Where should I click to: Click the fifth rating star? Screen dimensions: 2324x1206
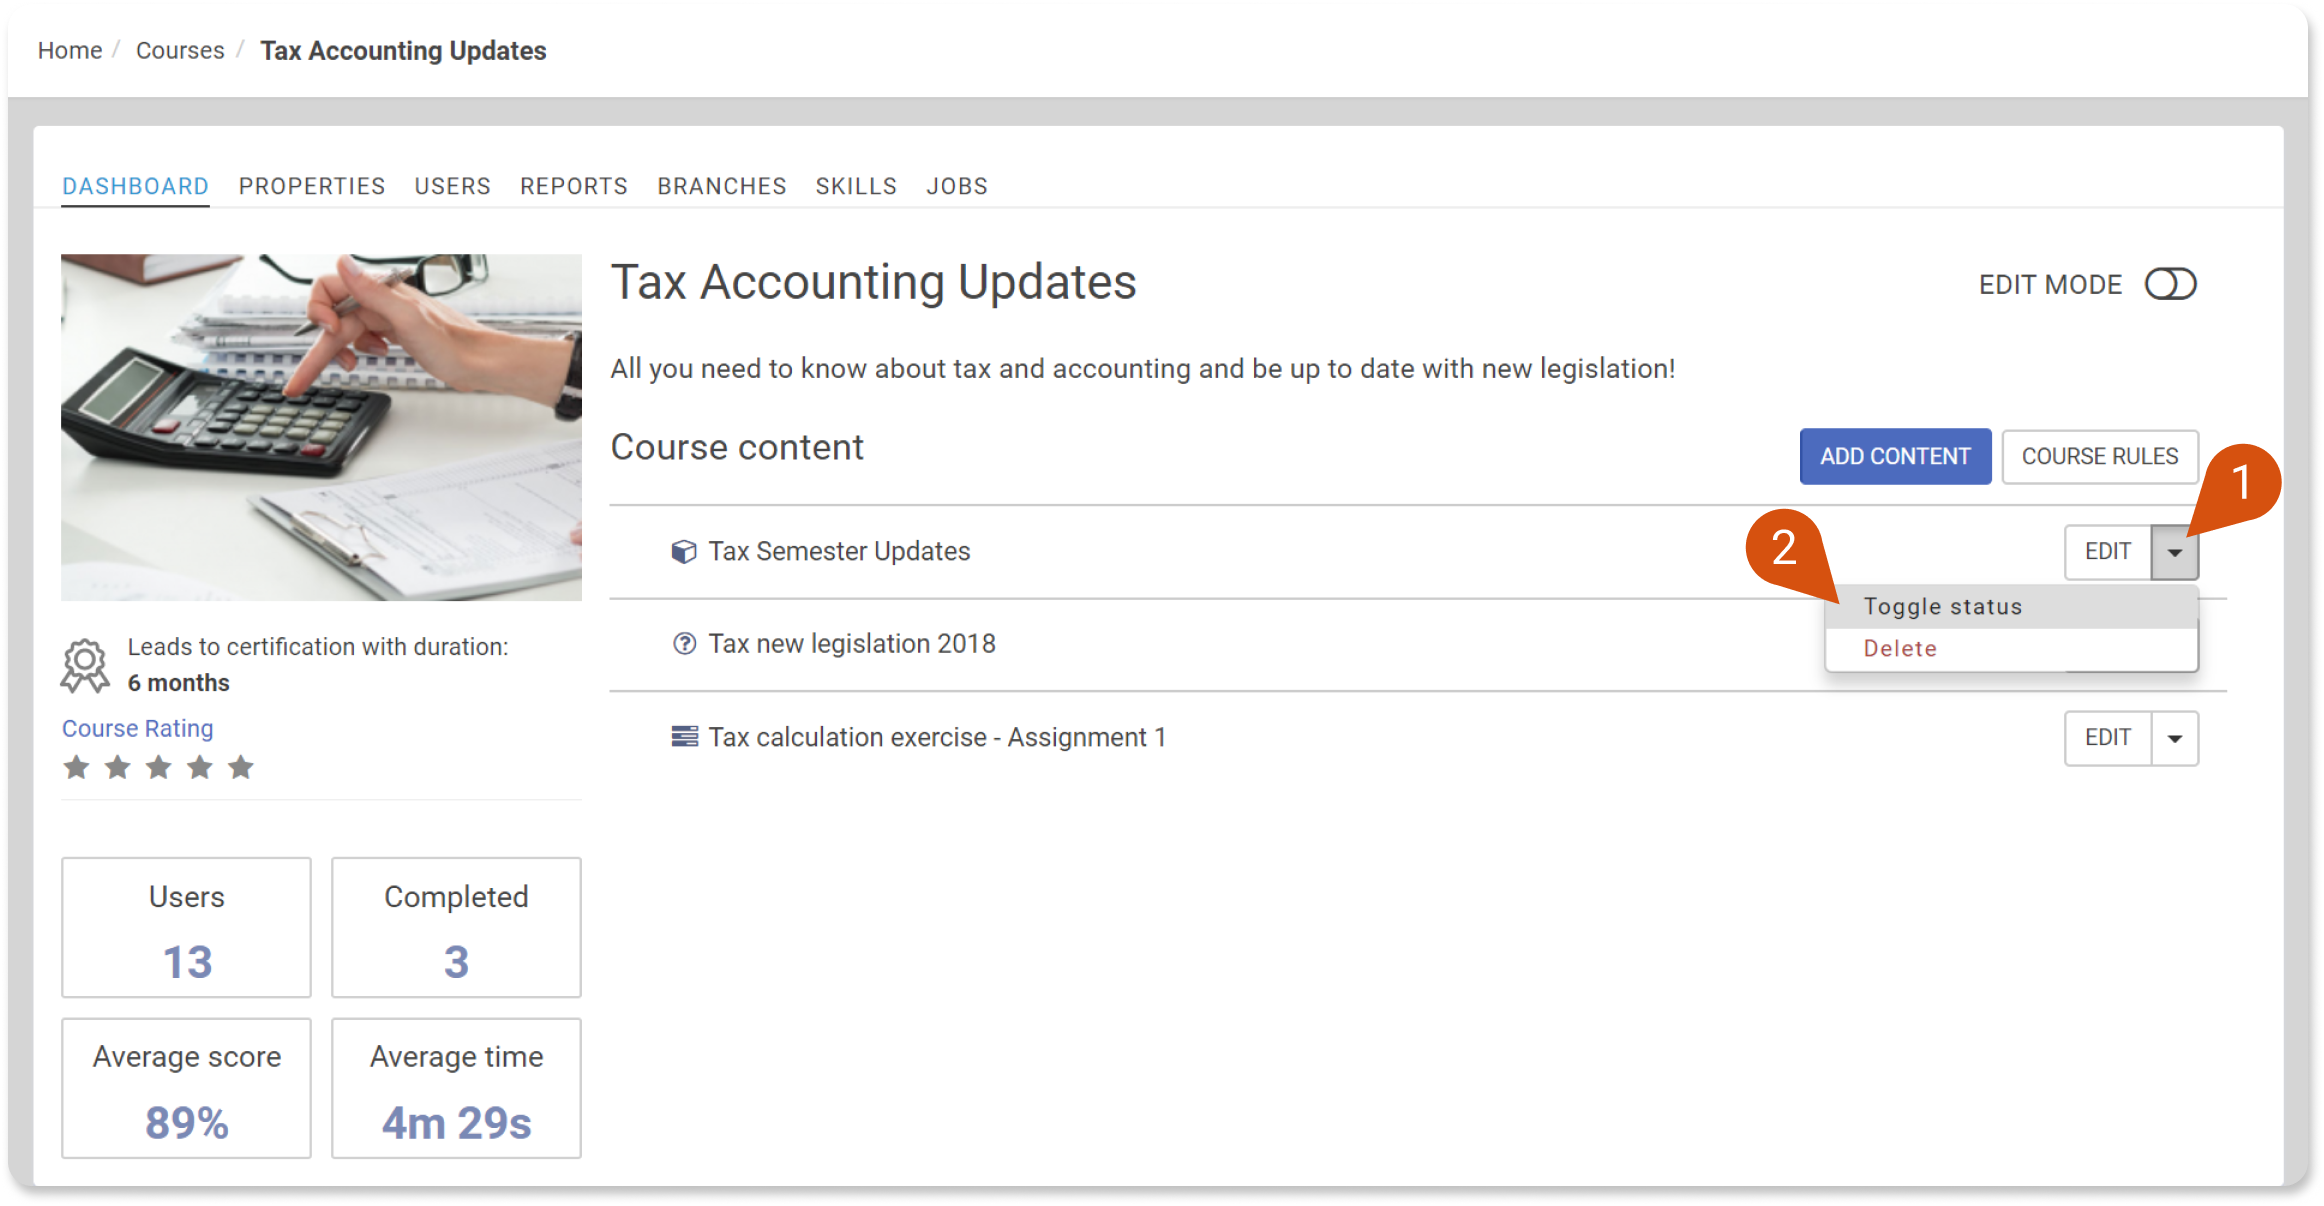[241, 768]
